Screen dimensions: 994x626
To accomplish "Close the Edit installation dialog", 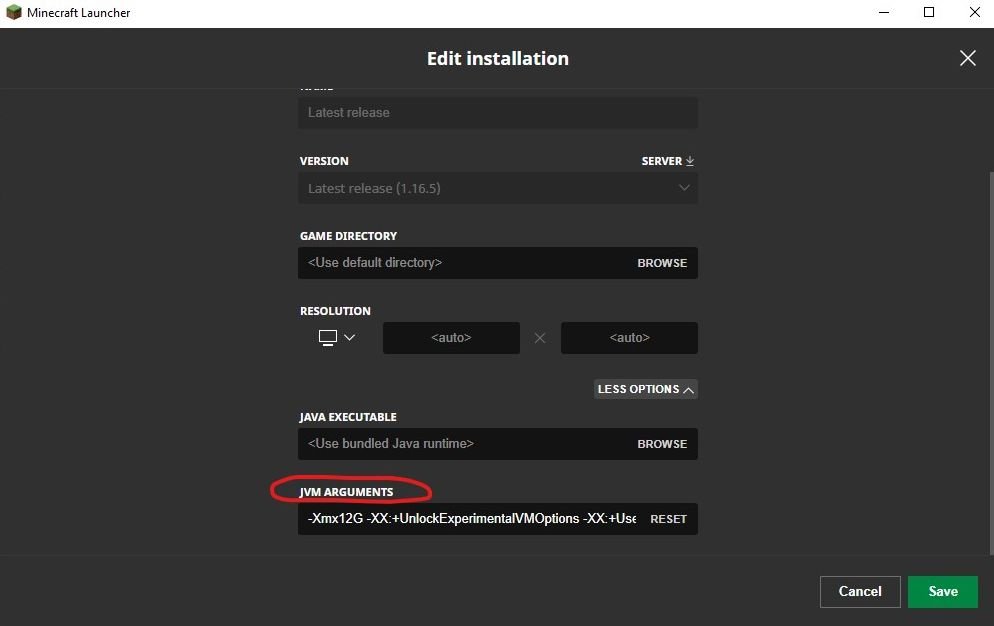I will click(x=967, y=58).
